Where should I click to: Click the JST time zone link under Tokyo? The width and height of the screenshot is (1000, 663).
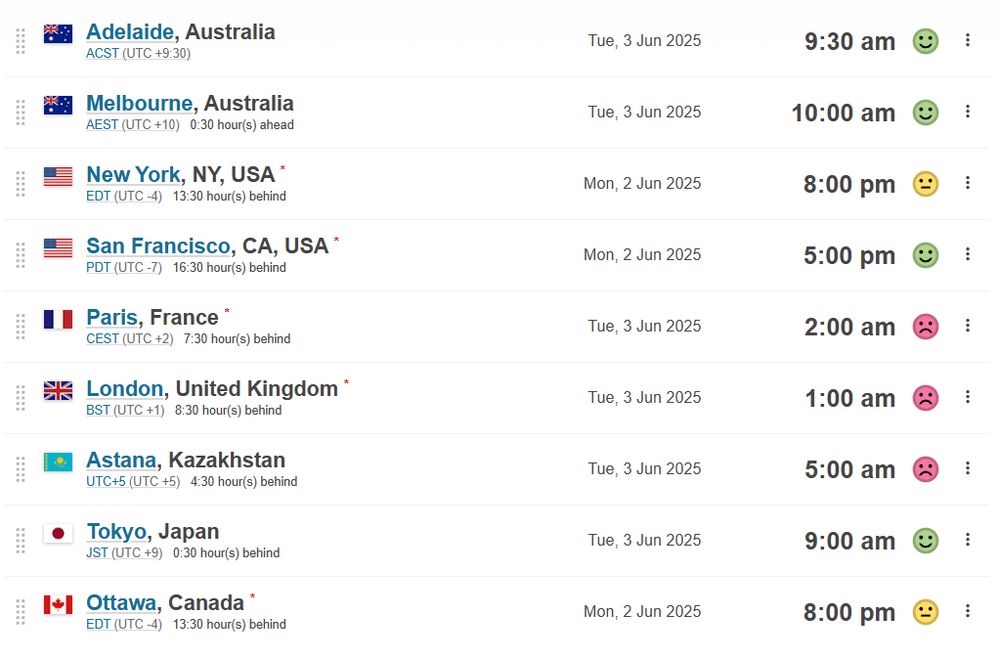97,553
